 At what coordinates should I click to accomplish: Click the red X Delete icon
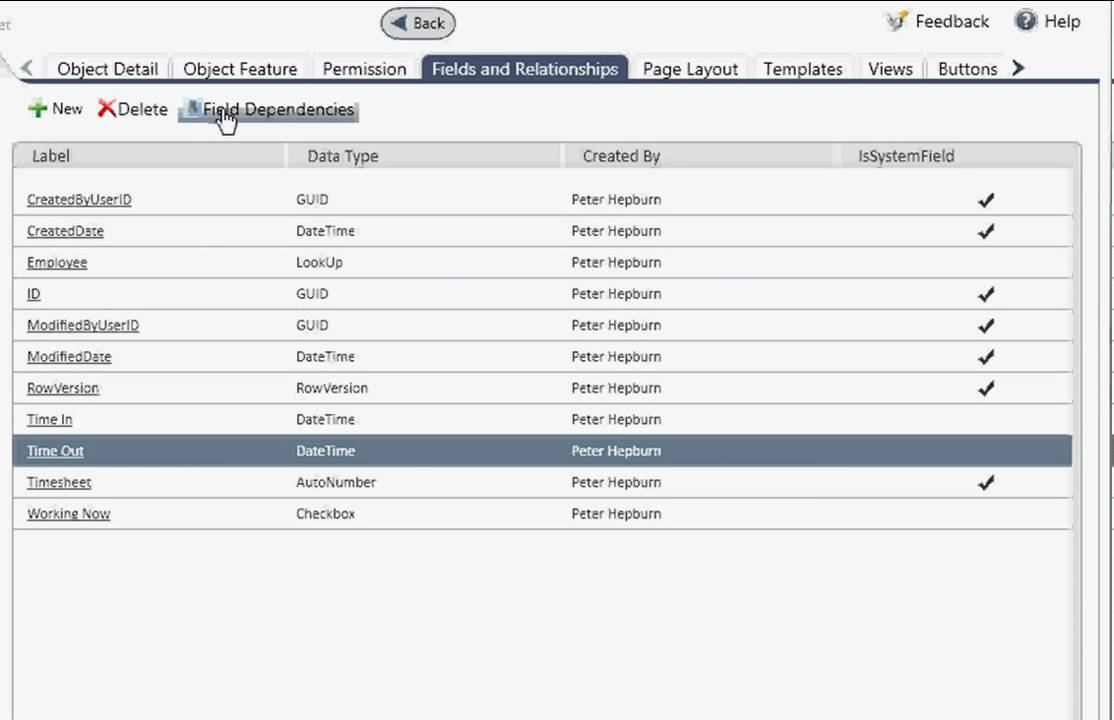click(107, 109)
